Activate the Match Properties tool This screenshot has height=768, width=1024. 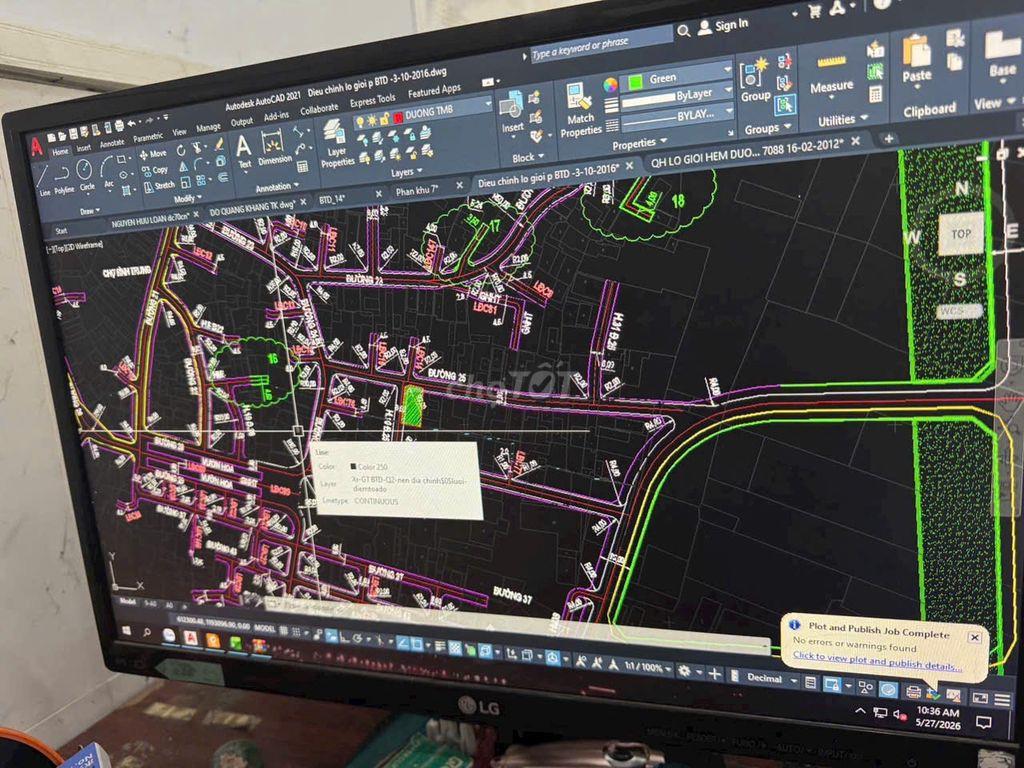pos(580,110)
